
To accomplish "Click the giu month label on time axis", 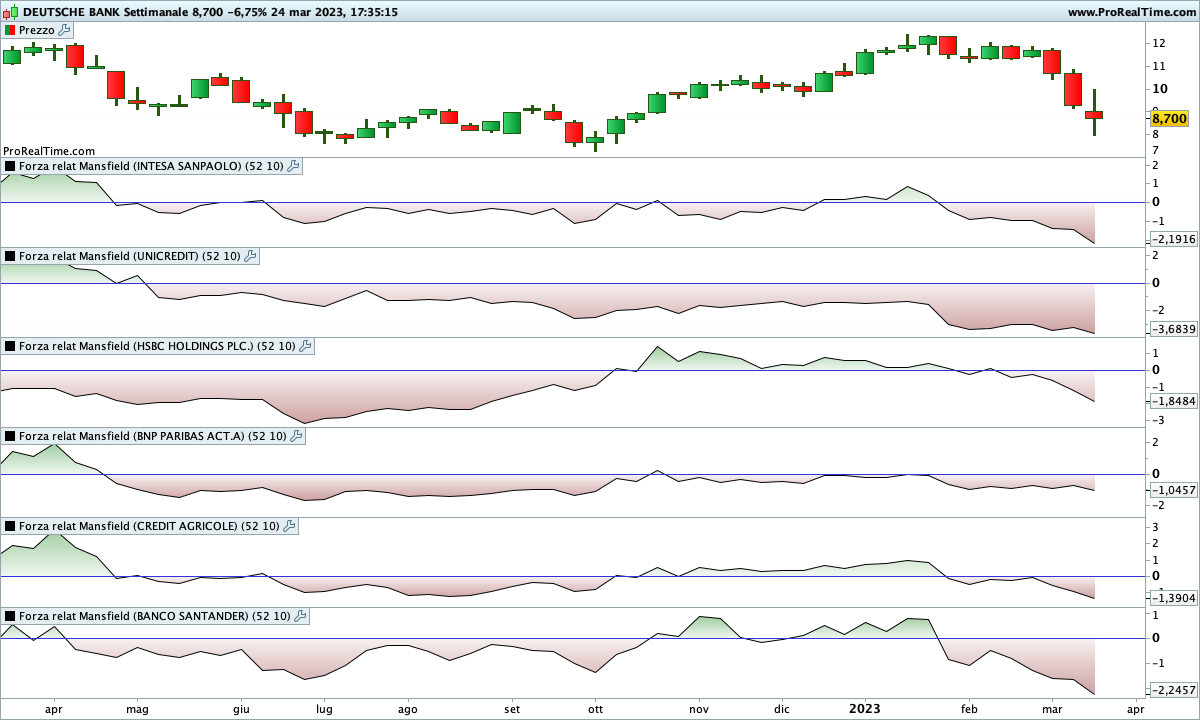I will tap(240, 709).
